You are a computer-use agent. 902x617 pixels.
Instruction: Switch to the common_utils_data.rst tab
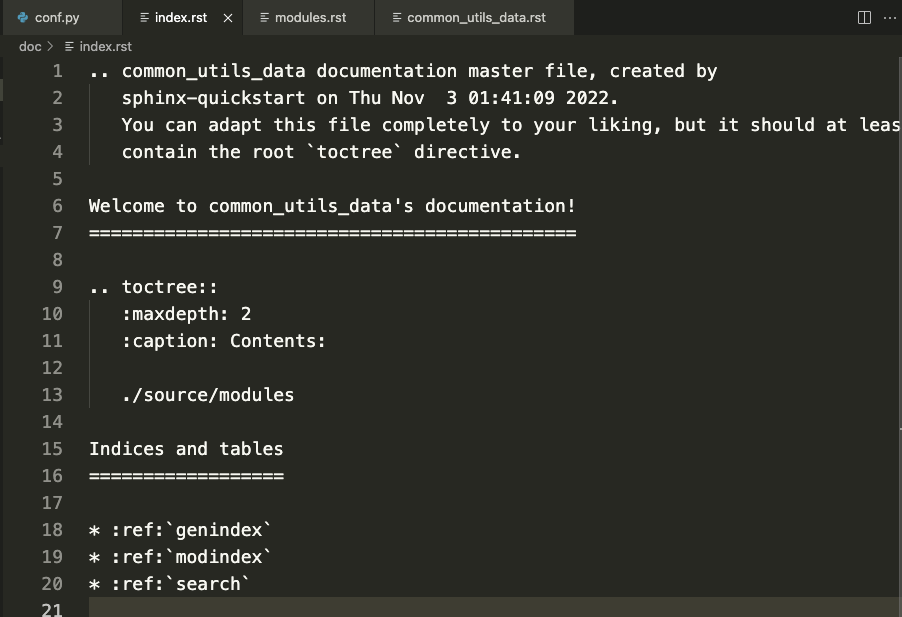point(476,18)
